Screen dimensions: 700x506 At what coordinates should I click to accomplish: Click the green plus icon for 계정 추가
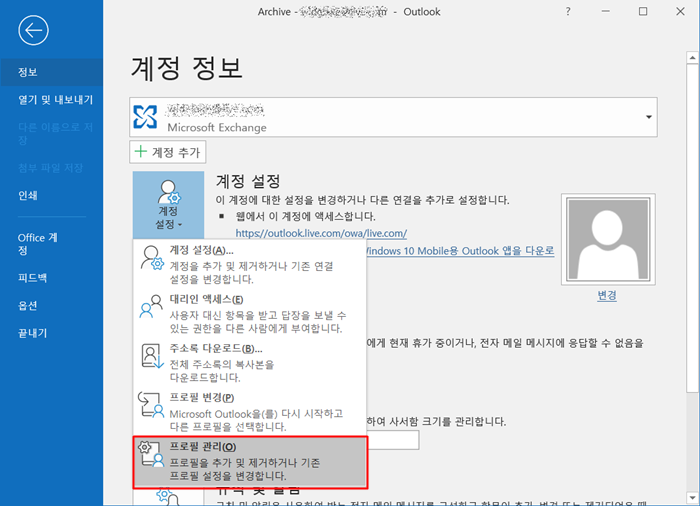[141, 151]
